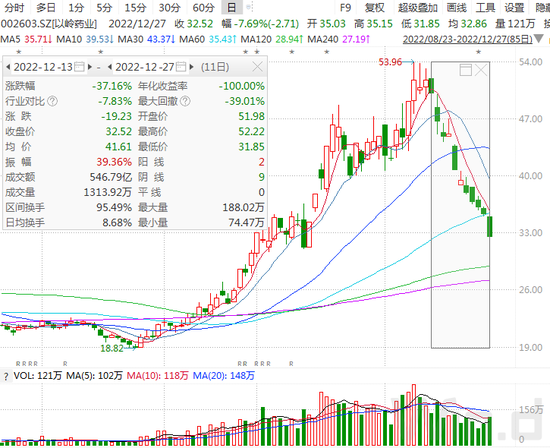Viewport: 550px width, 448px height.
Task: Click the star event marker above selection box
Action: tap(478, 52)
